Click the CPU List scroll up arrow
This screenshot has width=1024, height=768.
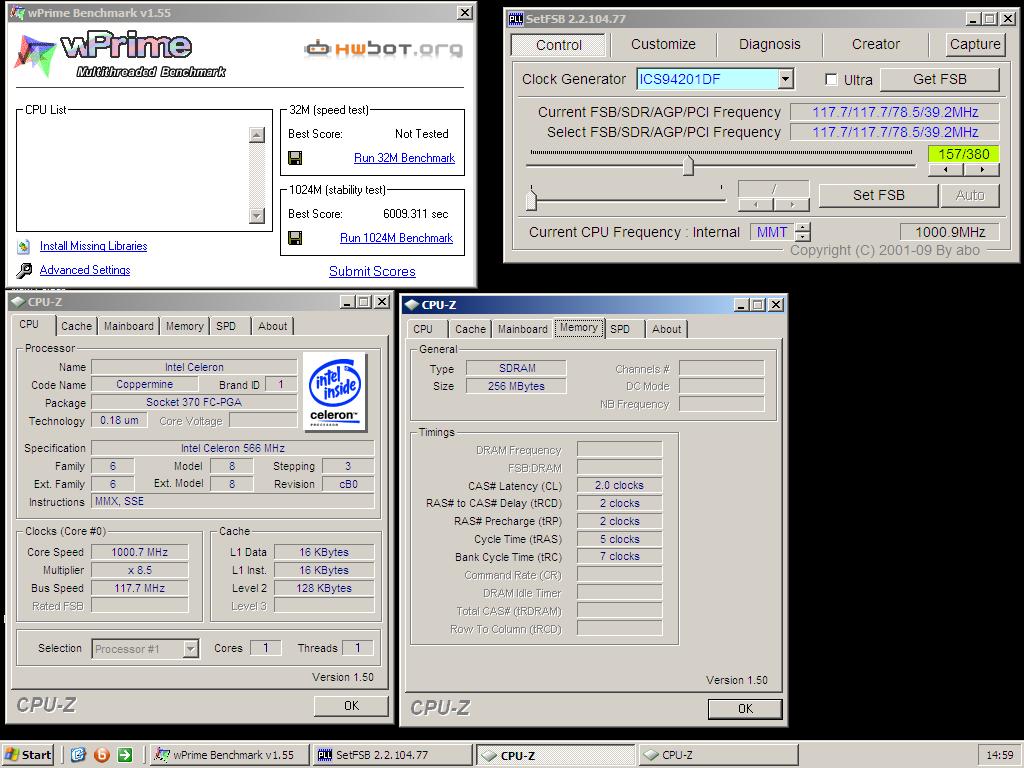(x=257, y=135)
